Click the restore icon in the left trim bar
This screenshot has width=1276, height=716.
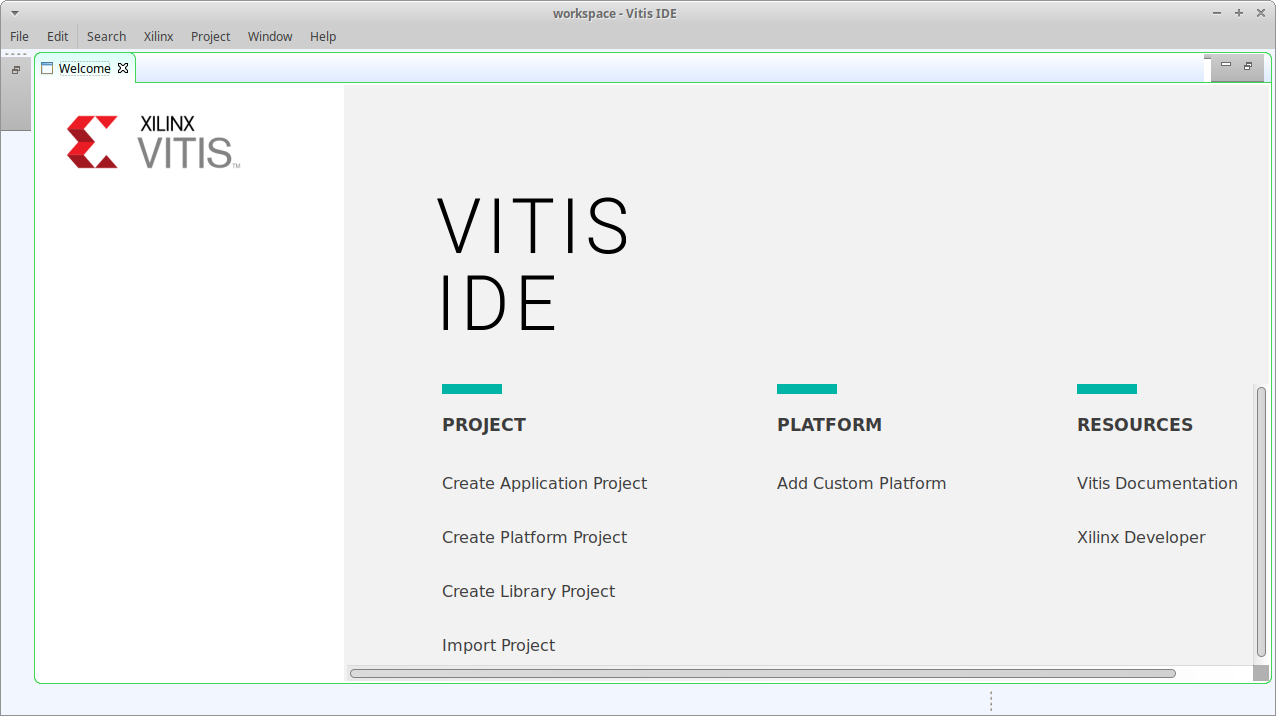16,70
